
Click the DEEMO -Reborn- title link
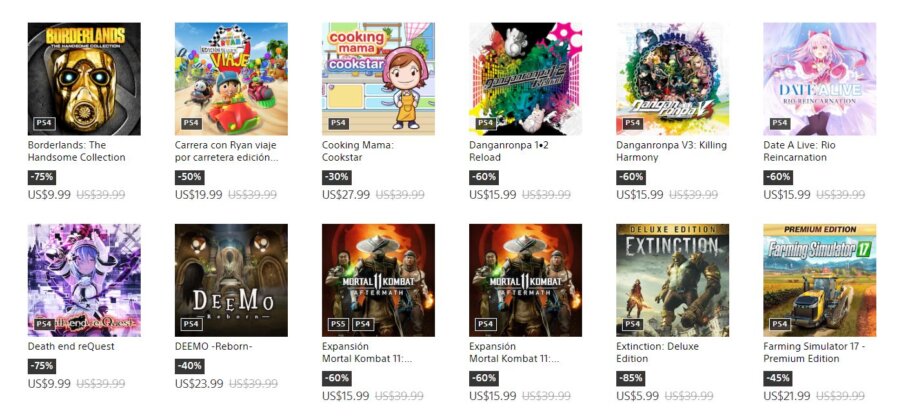coord(216,346)
